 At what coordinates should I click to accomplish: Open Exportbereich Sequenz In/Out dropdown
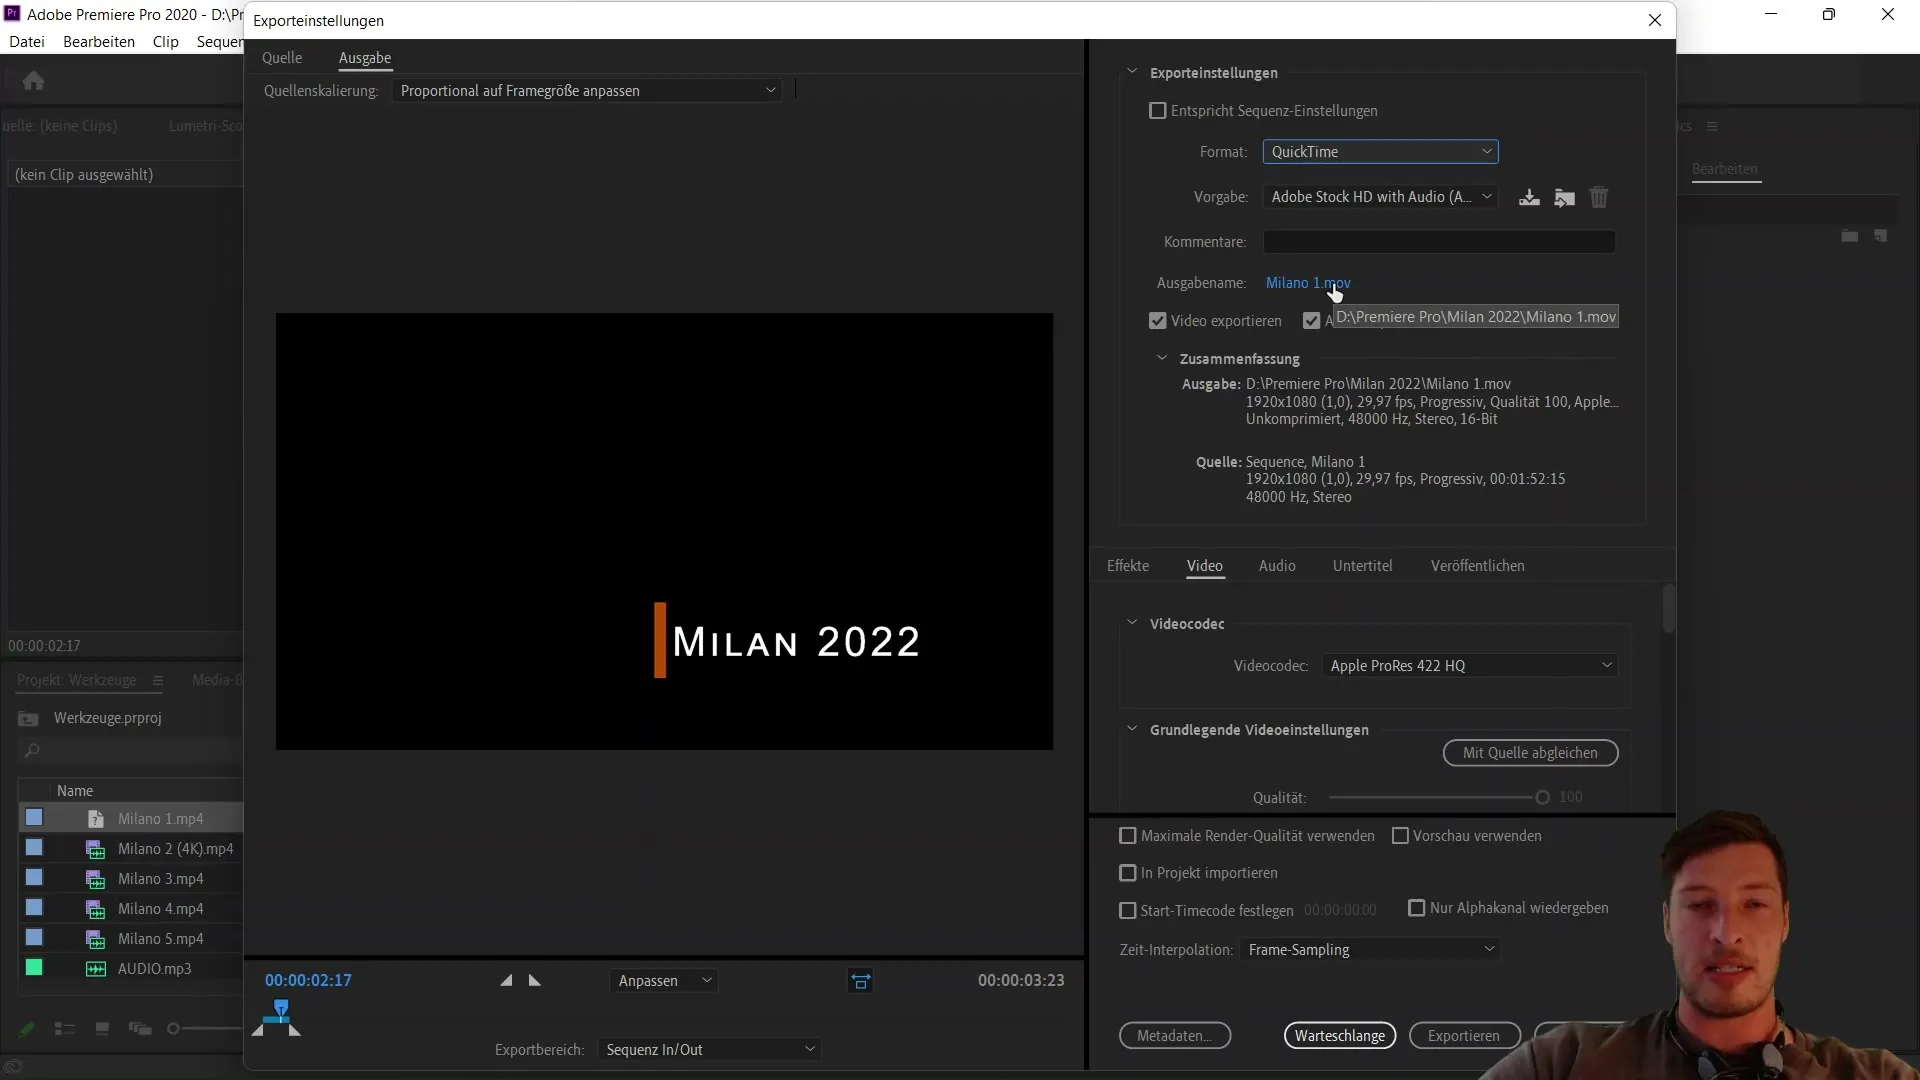tap(709, 1050)
